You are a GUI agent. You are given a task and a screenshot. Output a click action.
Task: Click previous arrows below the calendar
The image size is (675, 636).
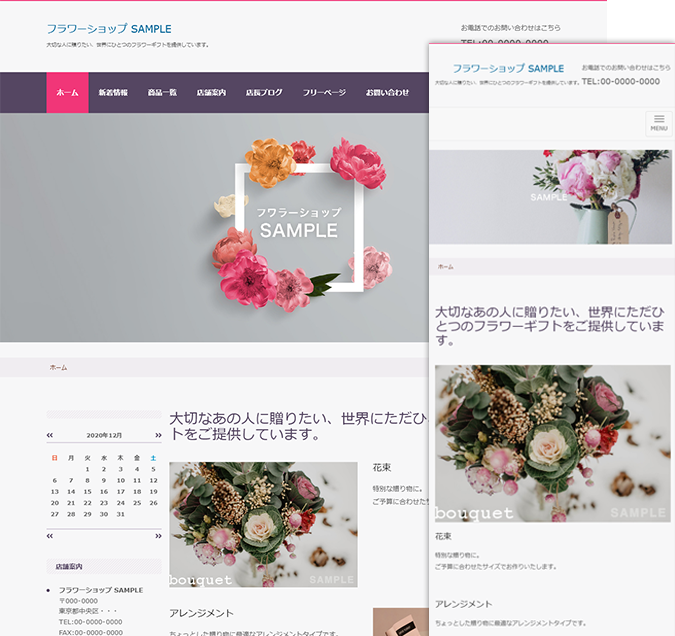pyautogui.click(x=50, y=536)
